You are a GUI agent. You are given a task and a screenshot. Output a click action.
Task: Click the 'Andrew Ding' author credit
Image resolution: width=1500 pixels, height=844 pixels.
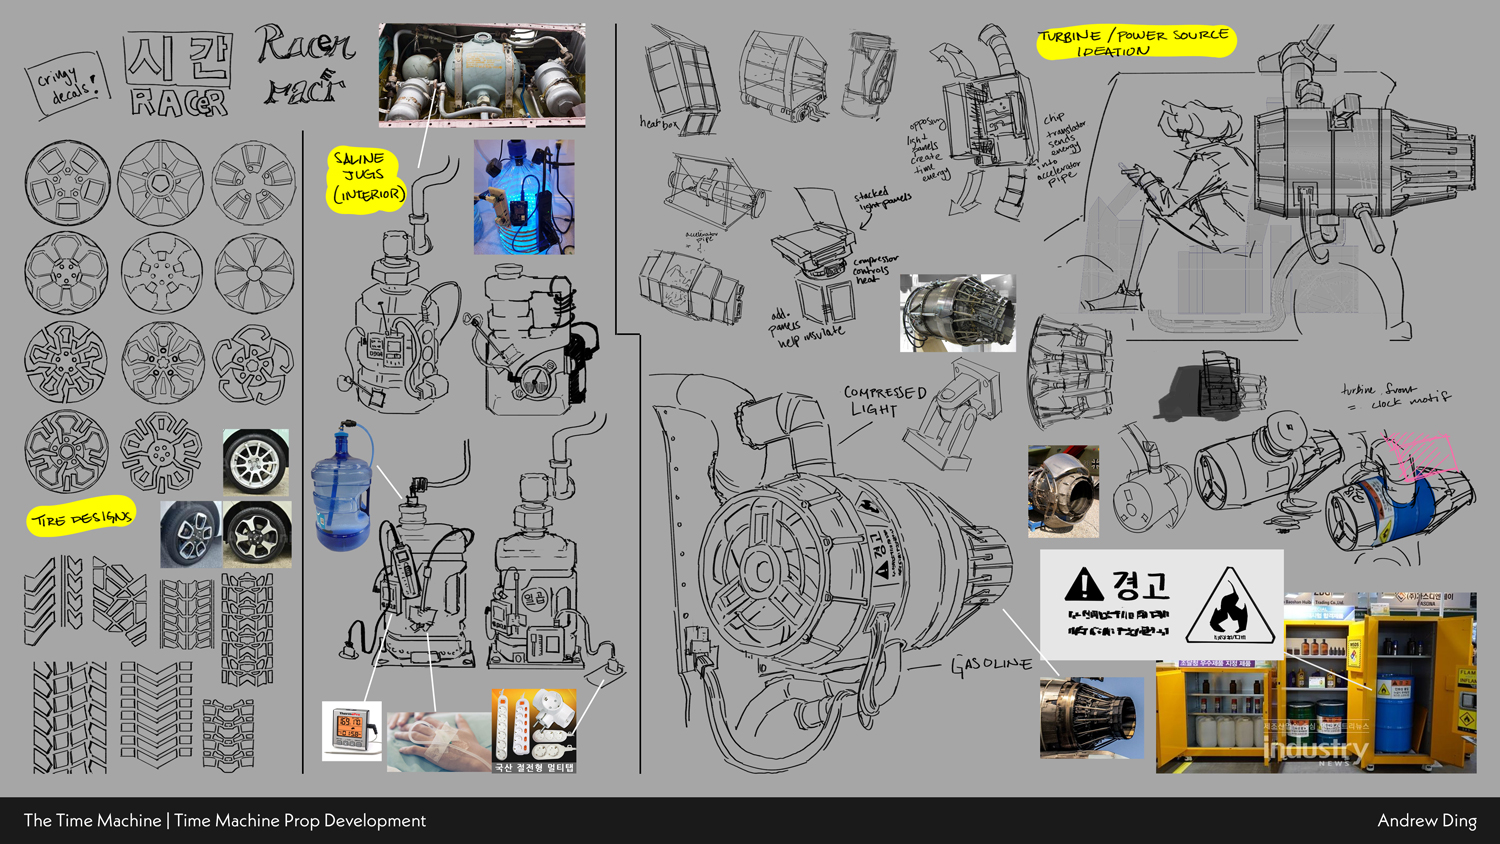[x=1426, y=821]
